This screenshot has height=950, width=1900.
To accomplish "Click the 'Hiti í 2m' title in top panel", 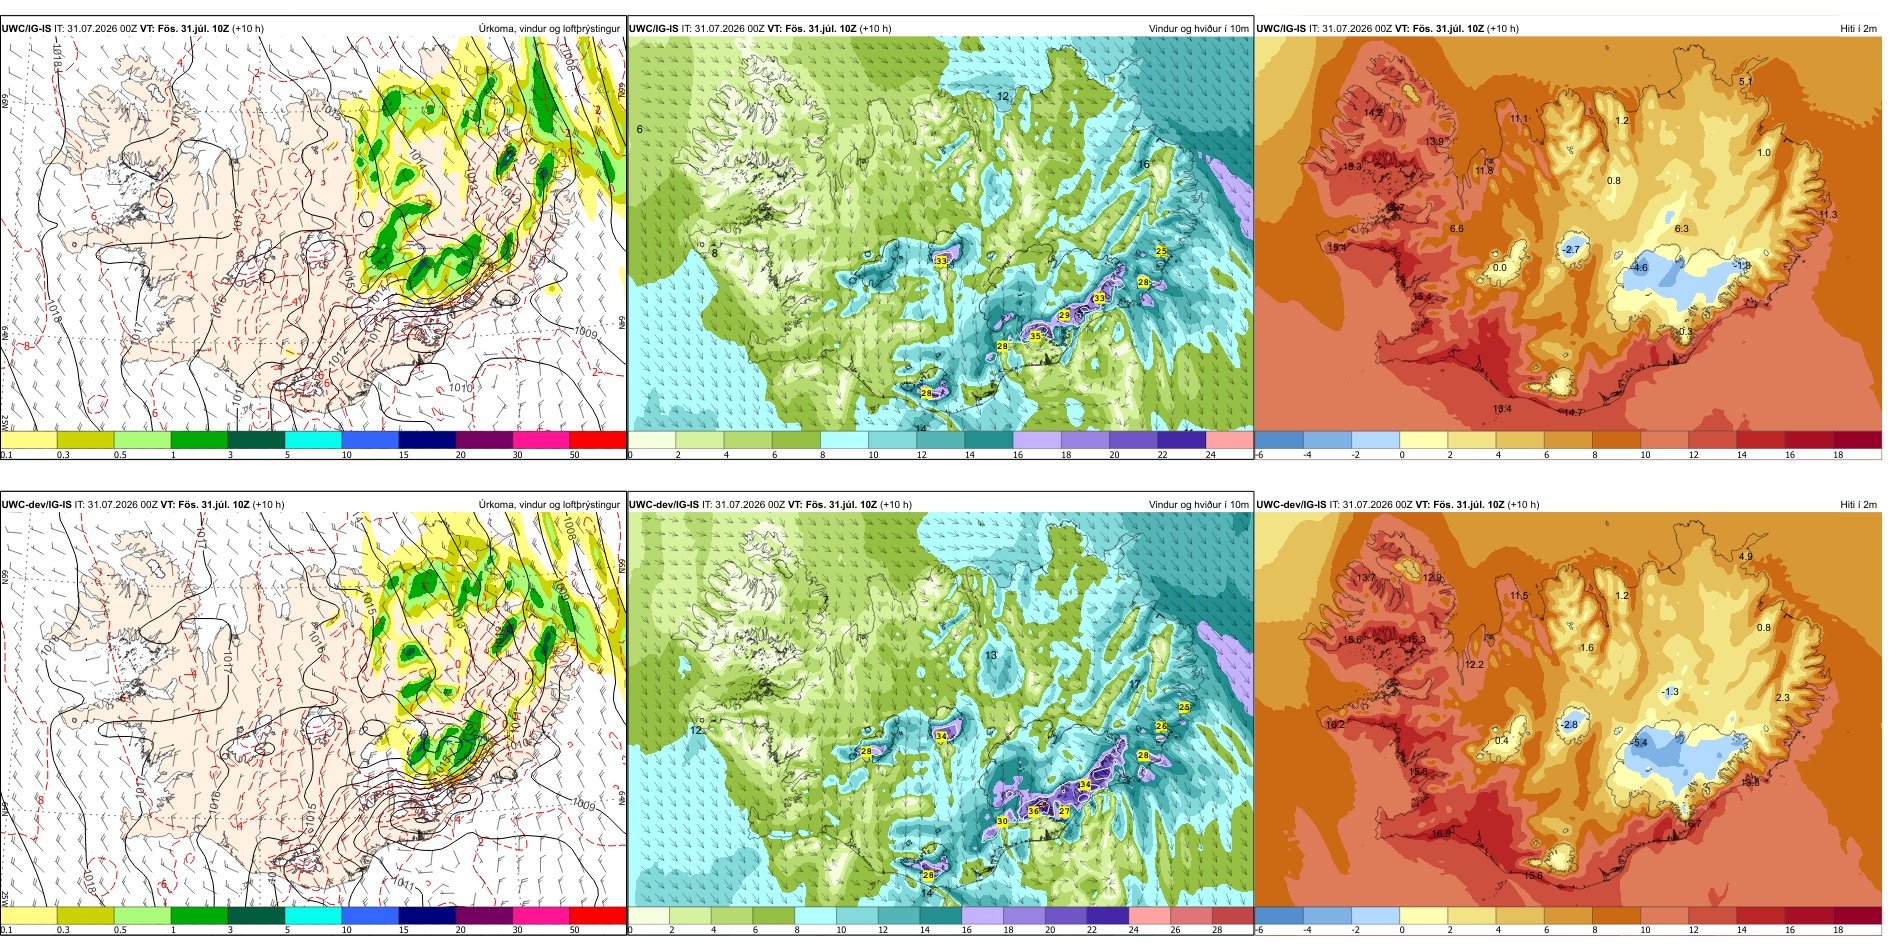I will 1858,28.
